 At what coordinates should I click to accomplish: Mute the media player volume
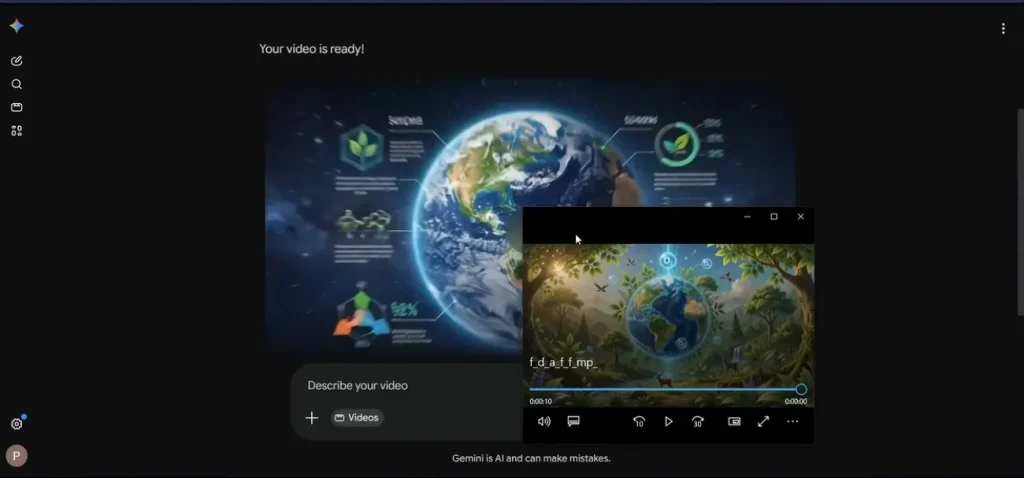tap(544, 422)
